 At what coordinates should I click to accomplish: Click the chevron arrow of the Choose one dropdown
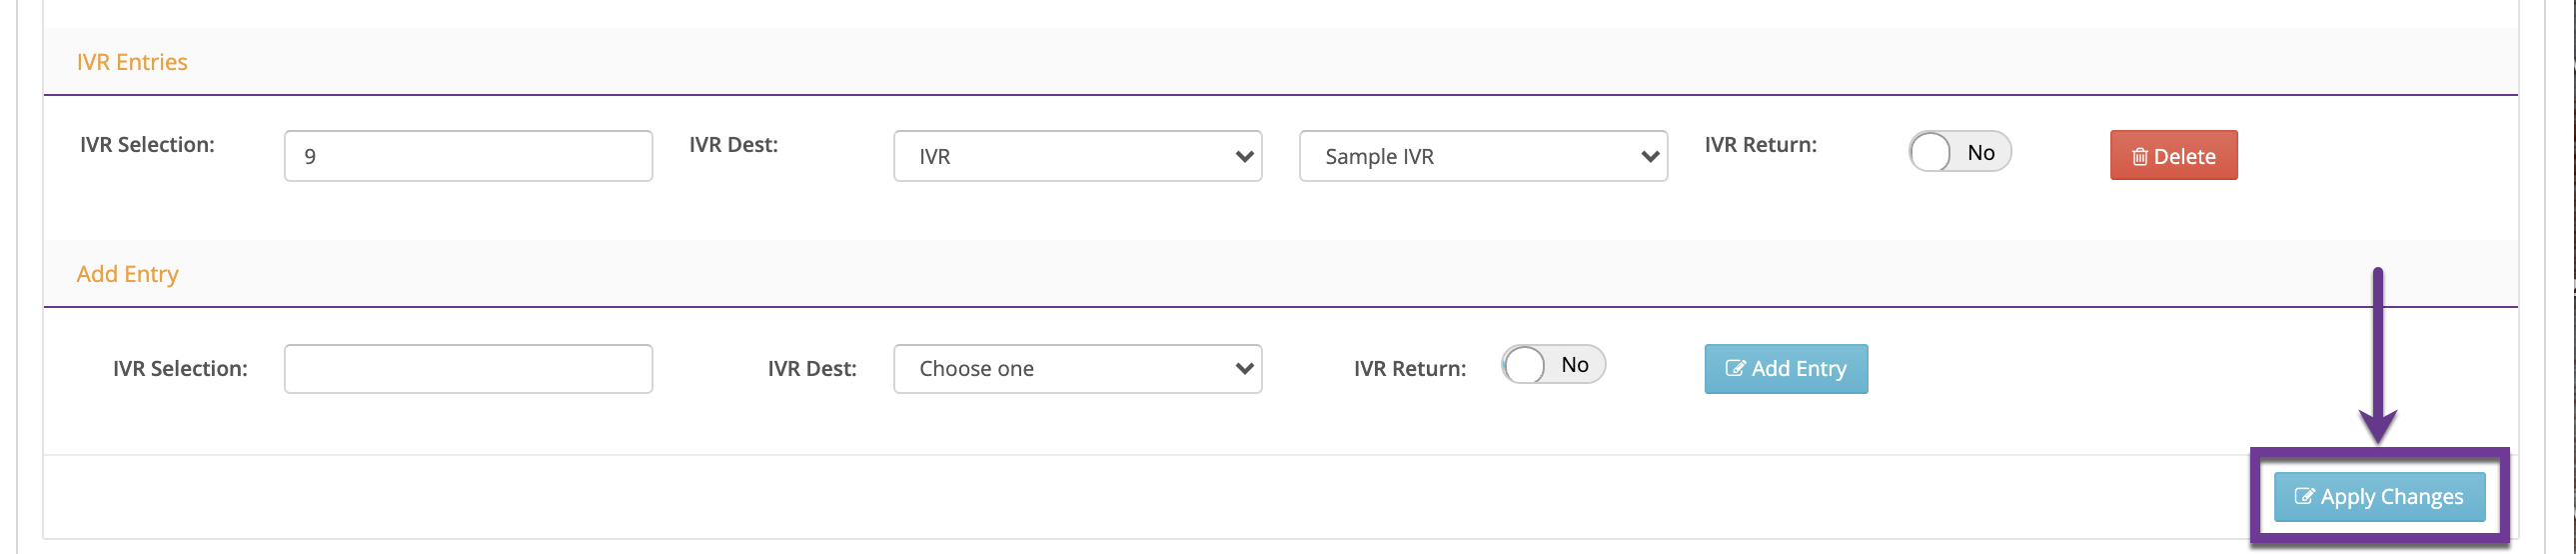tap(1244, 369)
